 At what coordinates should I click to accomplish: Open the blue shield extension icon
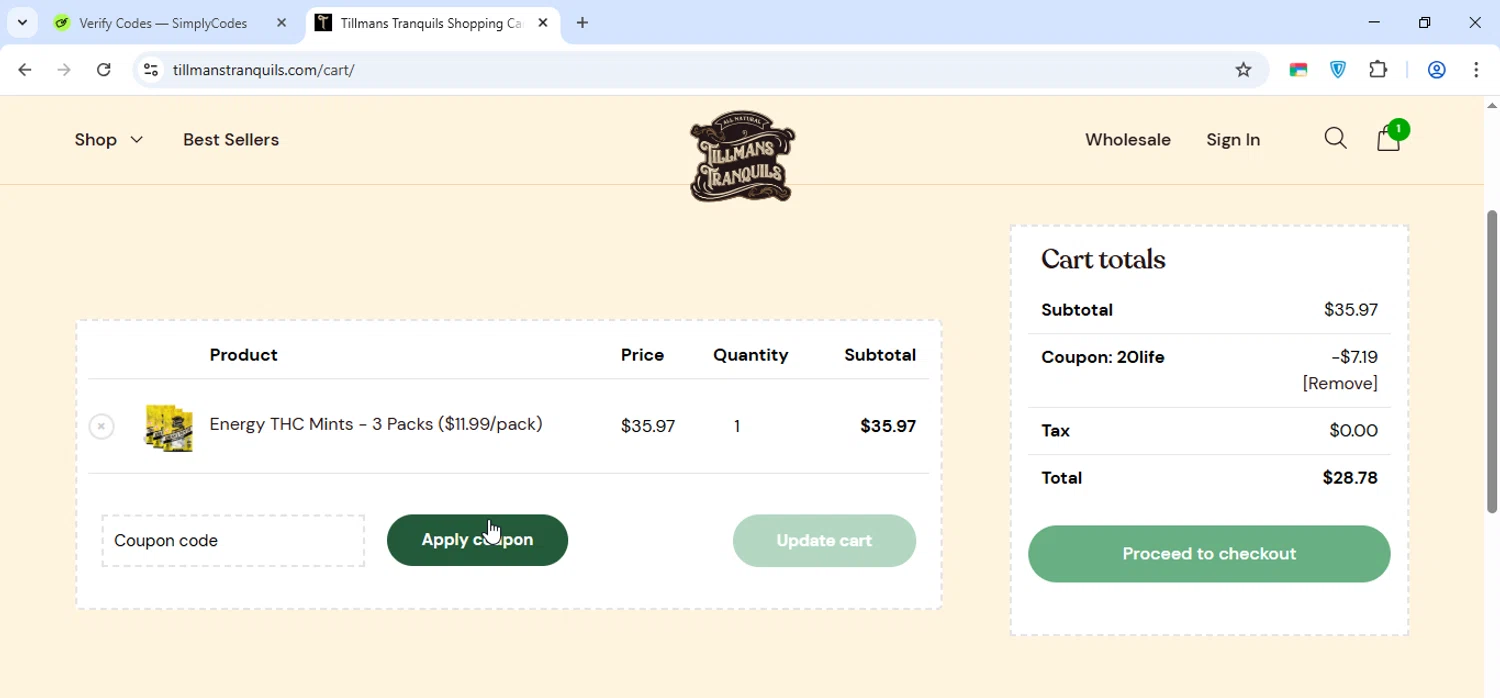[1338, 70]
